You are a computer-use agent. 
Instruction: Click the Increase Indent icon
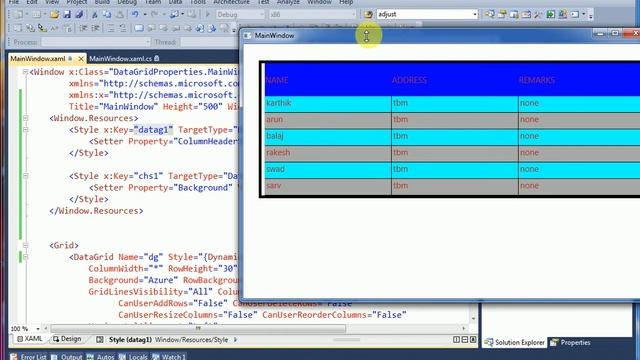[96, 28]
